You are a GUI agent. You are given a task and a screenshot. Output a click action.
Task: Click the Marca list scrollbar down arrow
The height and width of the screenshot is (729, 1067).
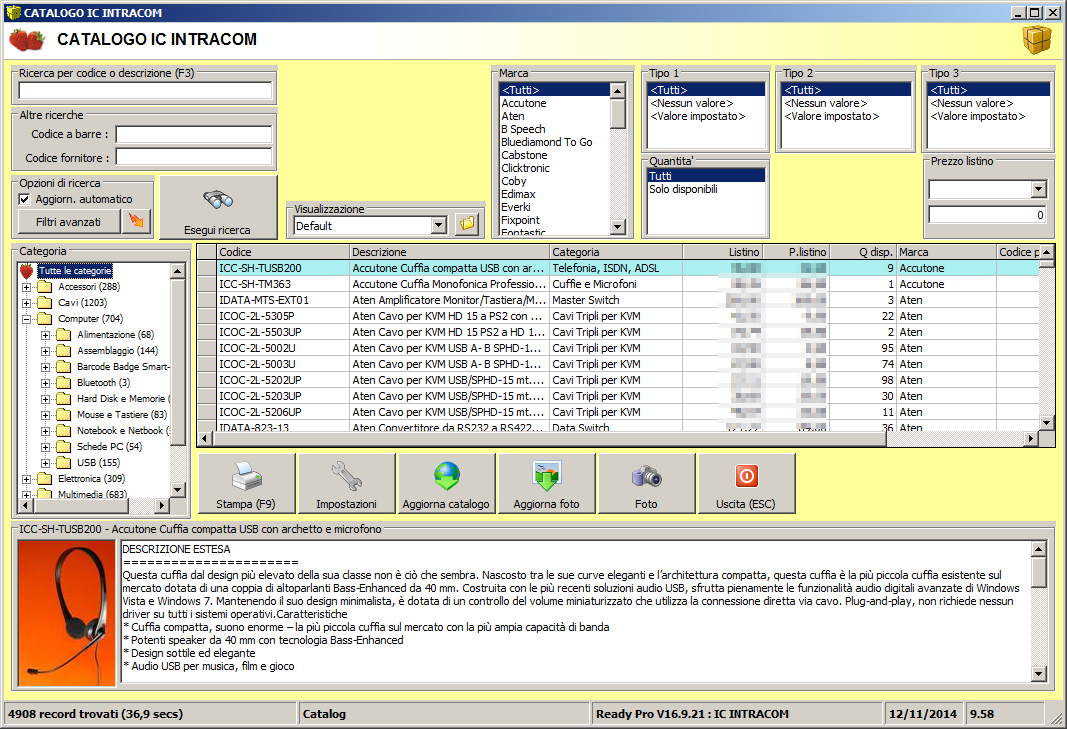(x=617, y=227)
